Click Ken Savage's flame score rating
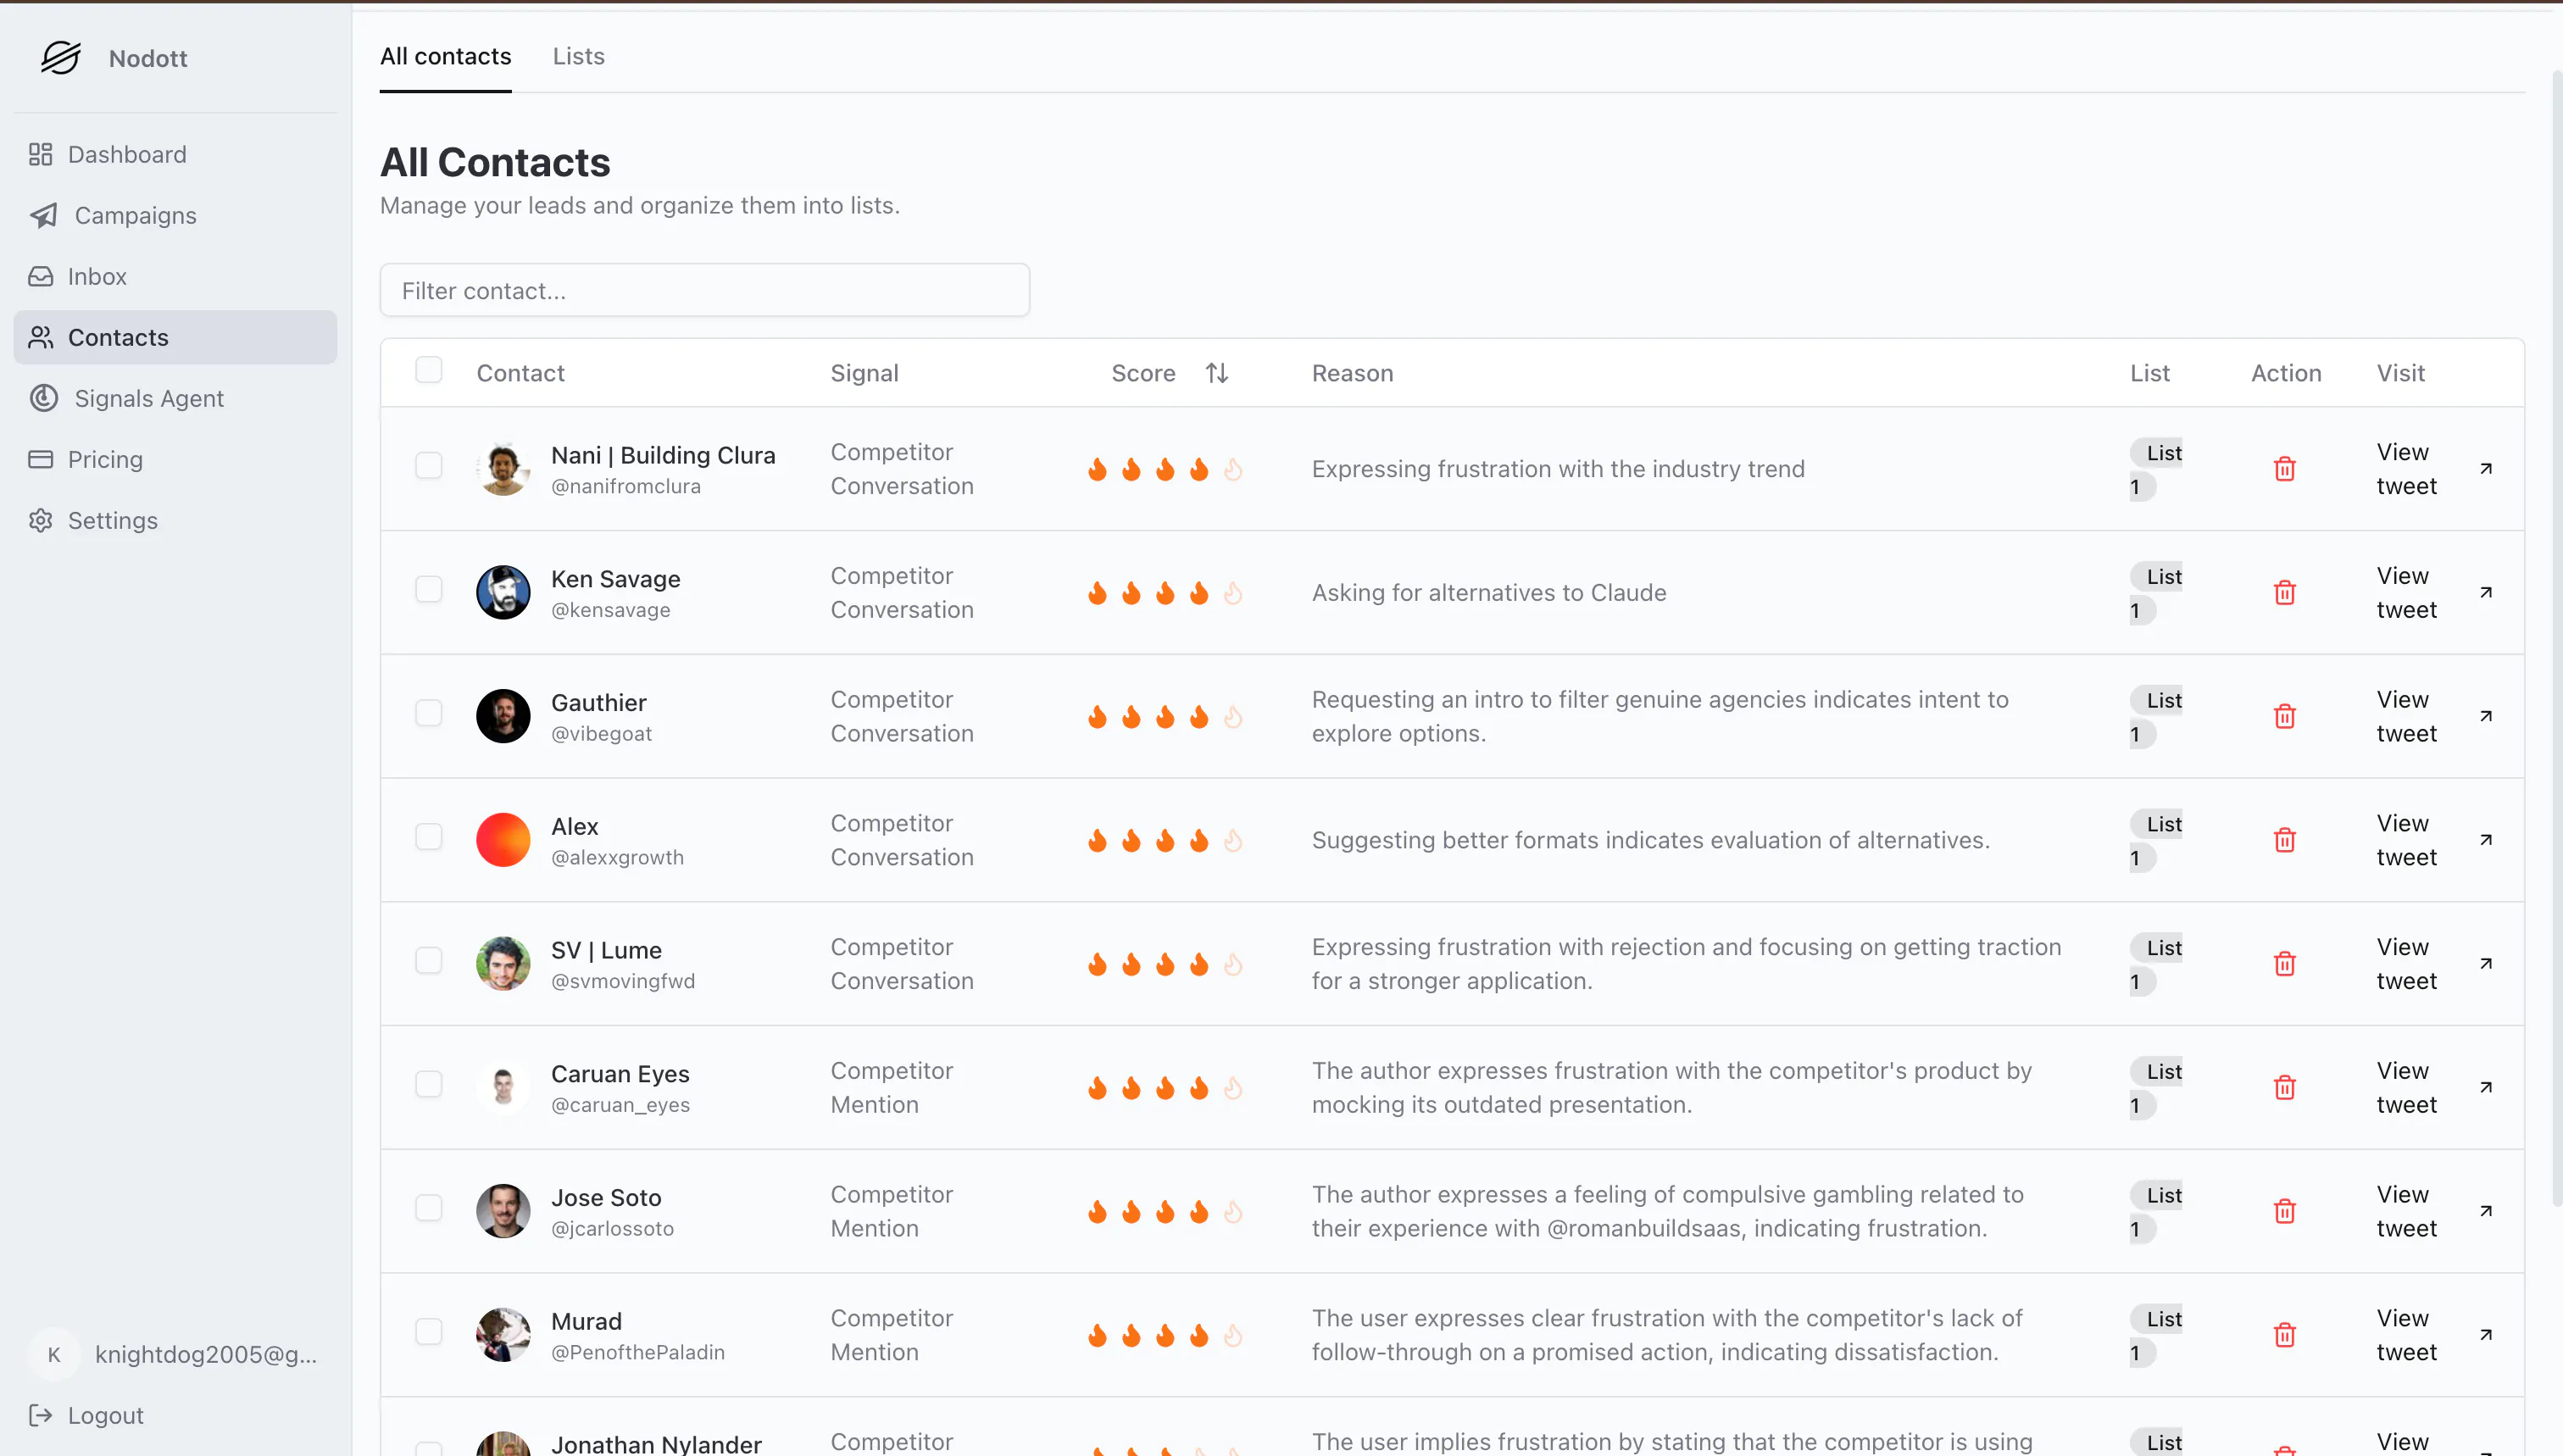The image size is (2563, 1456). tap(1164, 593)
